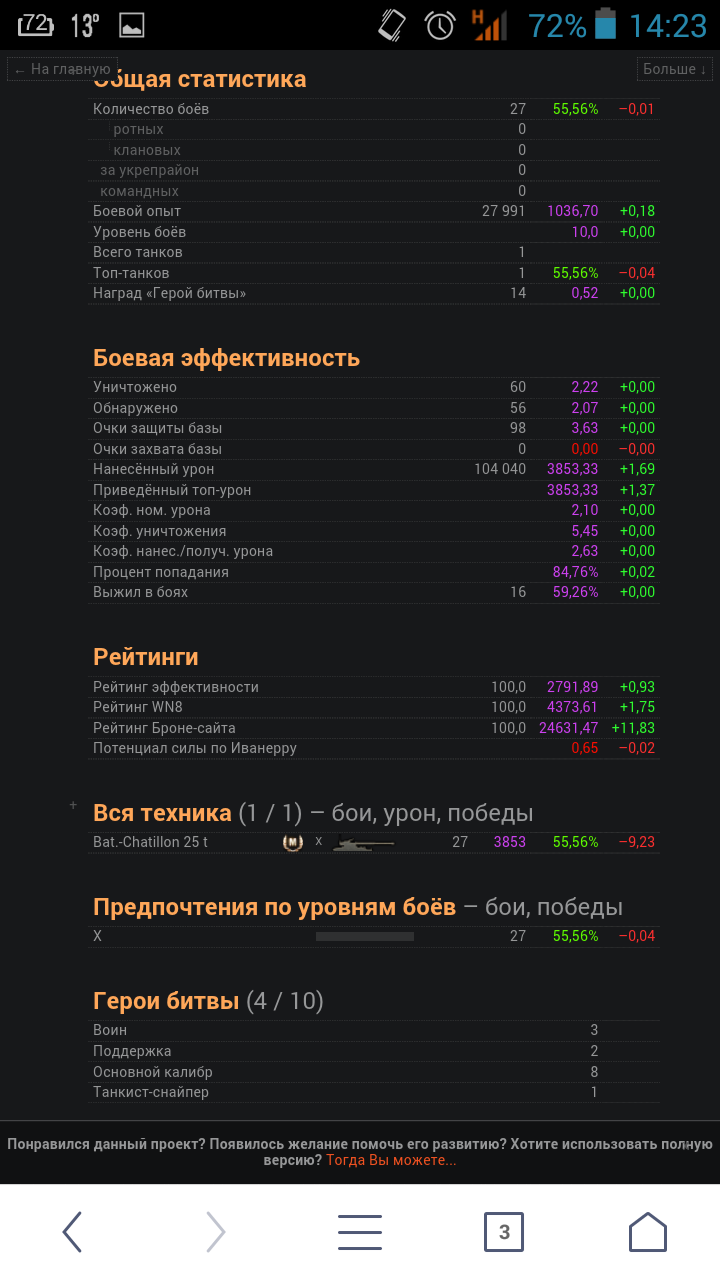Screen dimensions: 720x1280
Task: Follow the Тогда Вы можете link
Action: point(391,1160)
